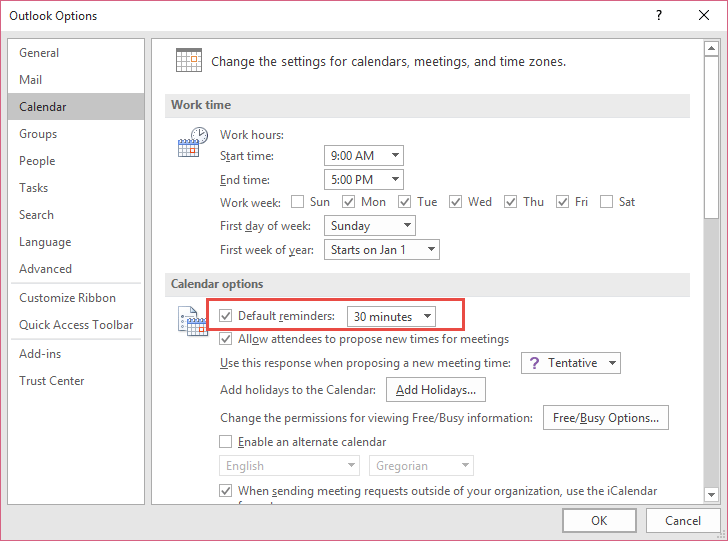Open the Default reminders 30 minutes dropdown
The image size is (728, 541).
pos(391,317)
